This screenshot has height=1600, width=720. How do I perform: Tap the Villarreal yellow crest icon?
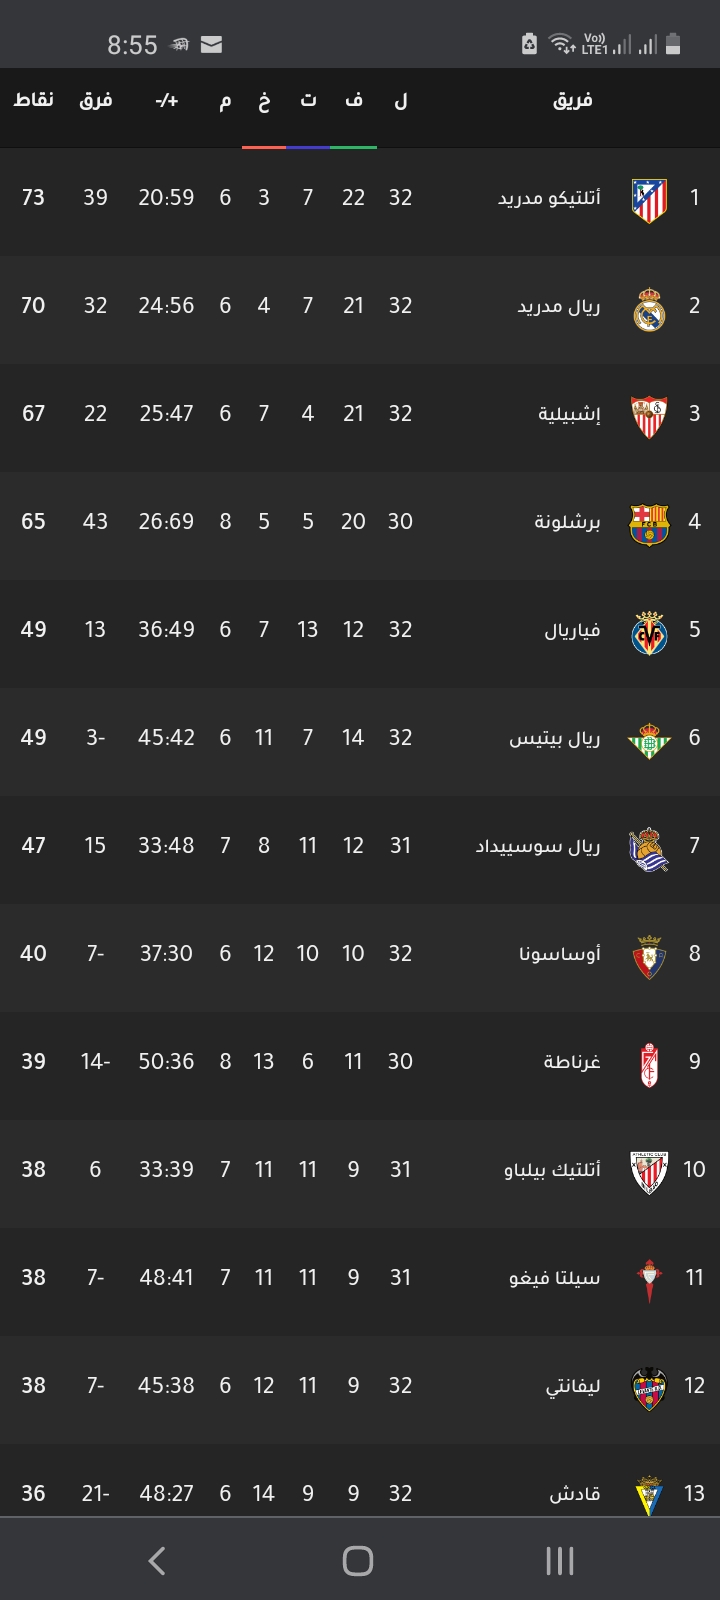click(x=649, y=632)
